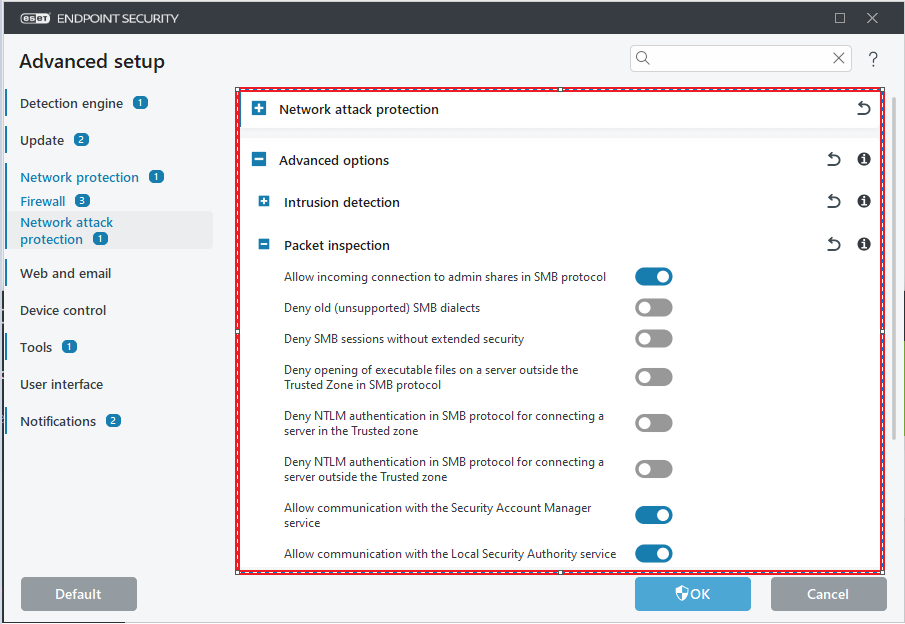The image size is (905, 624).
Task: Click the info icon for Advanced options
Action: point(864,160)
